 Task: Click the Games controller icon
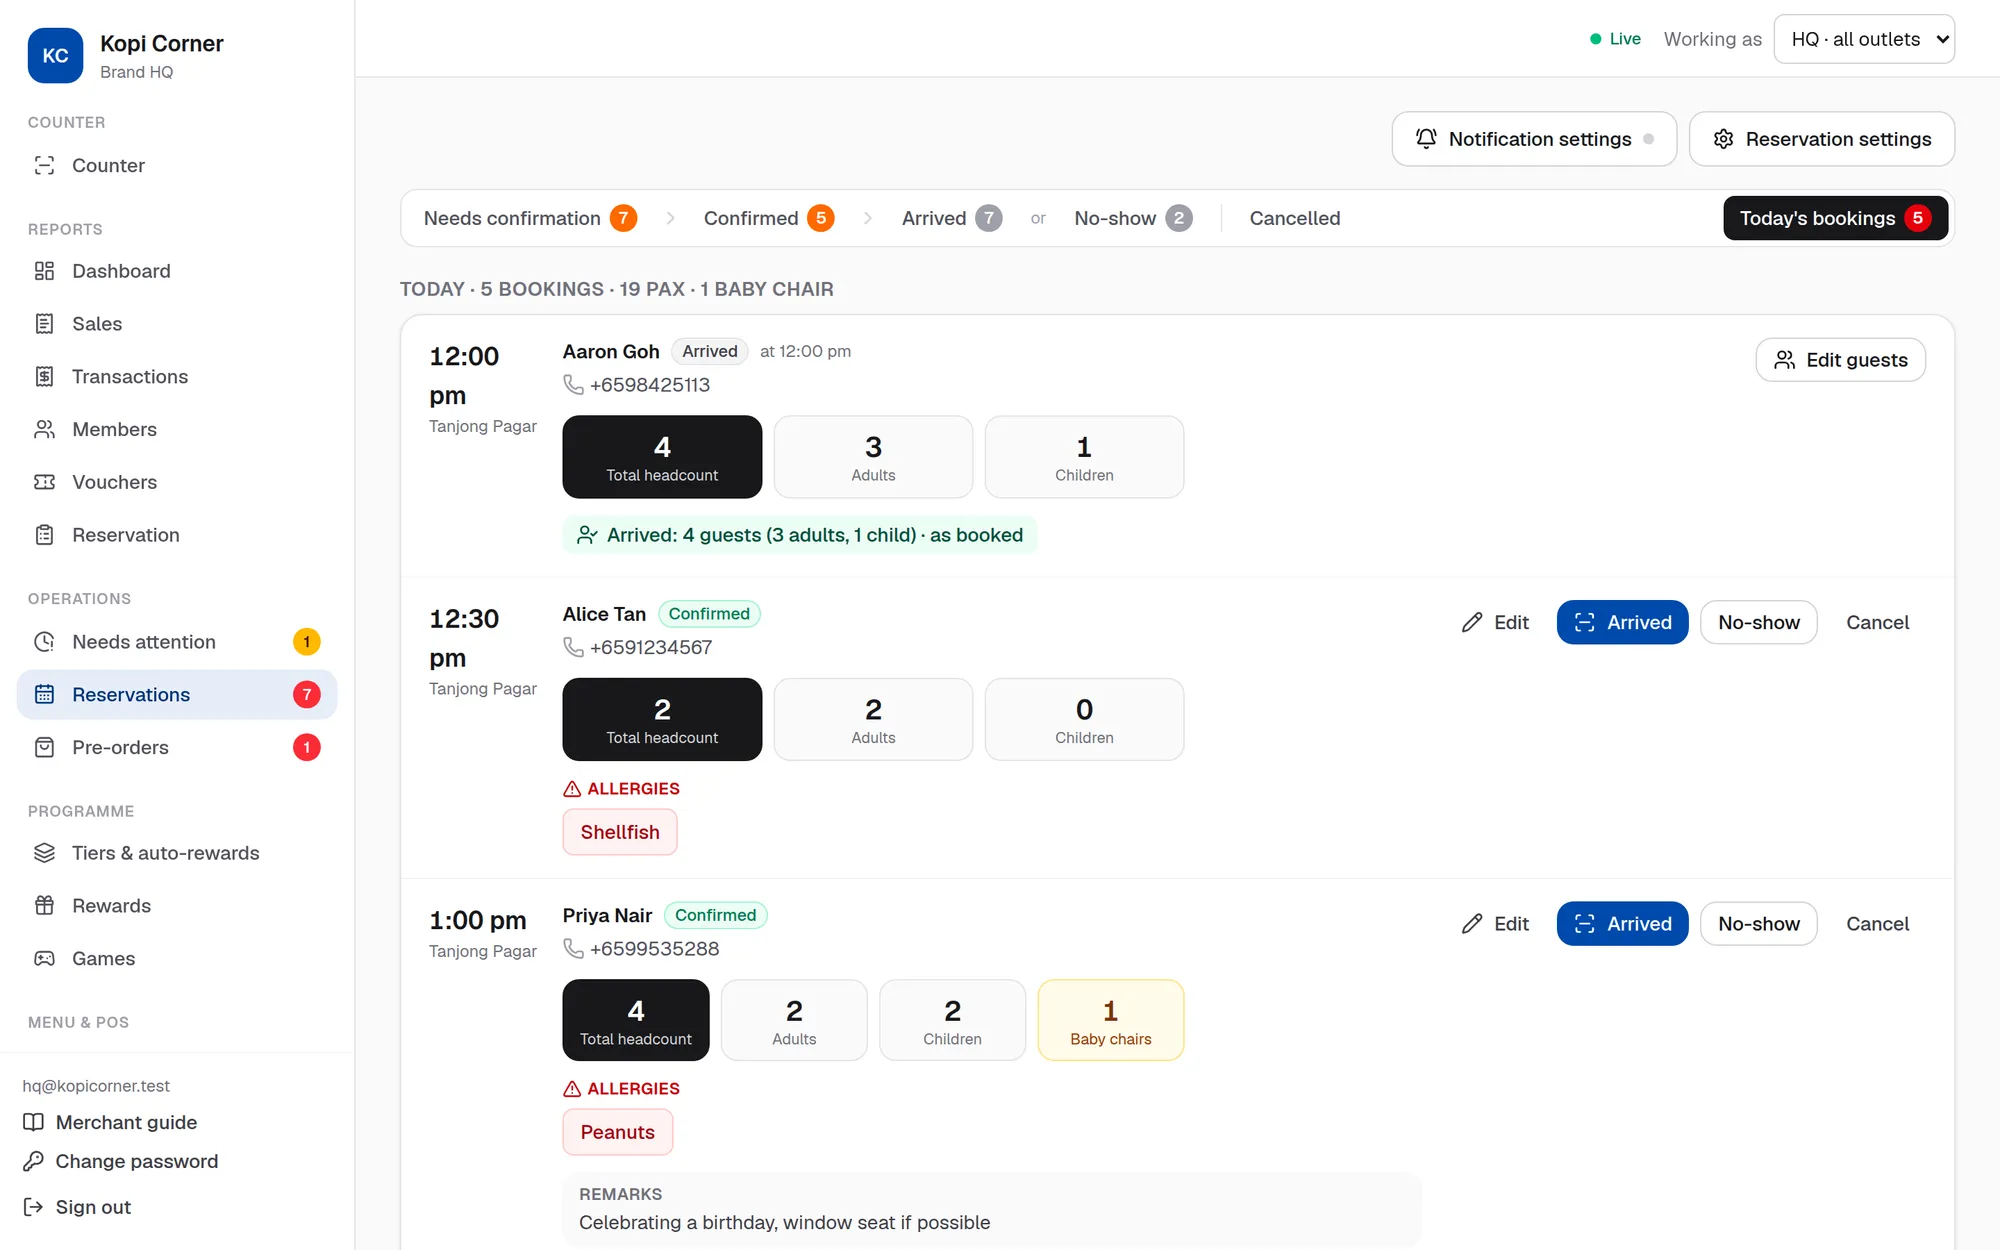(x=44, y=958)
